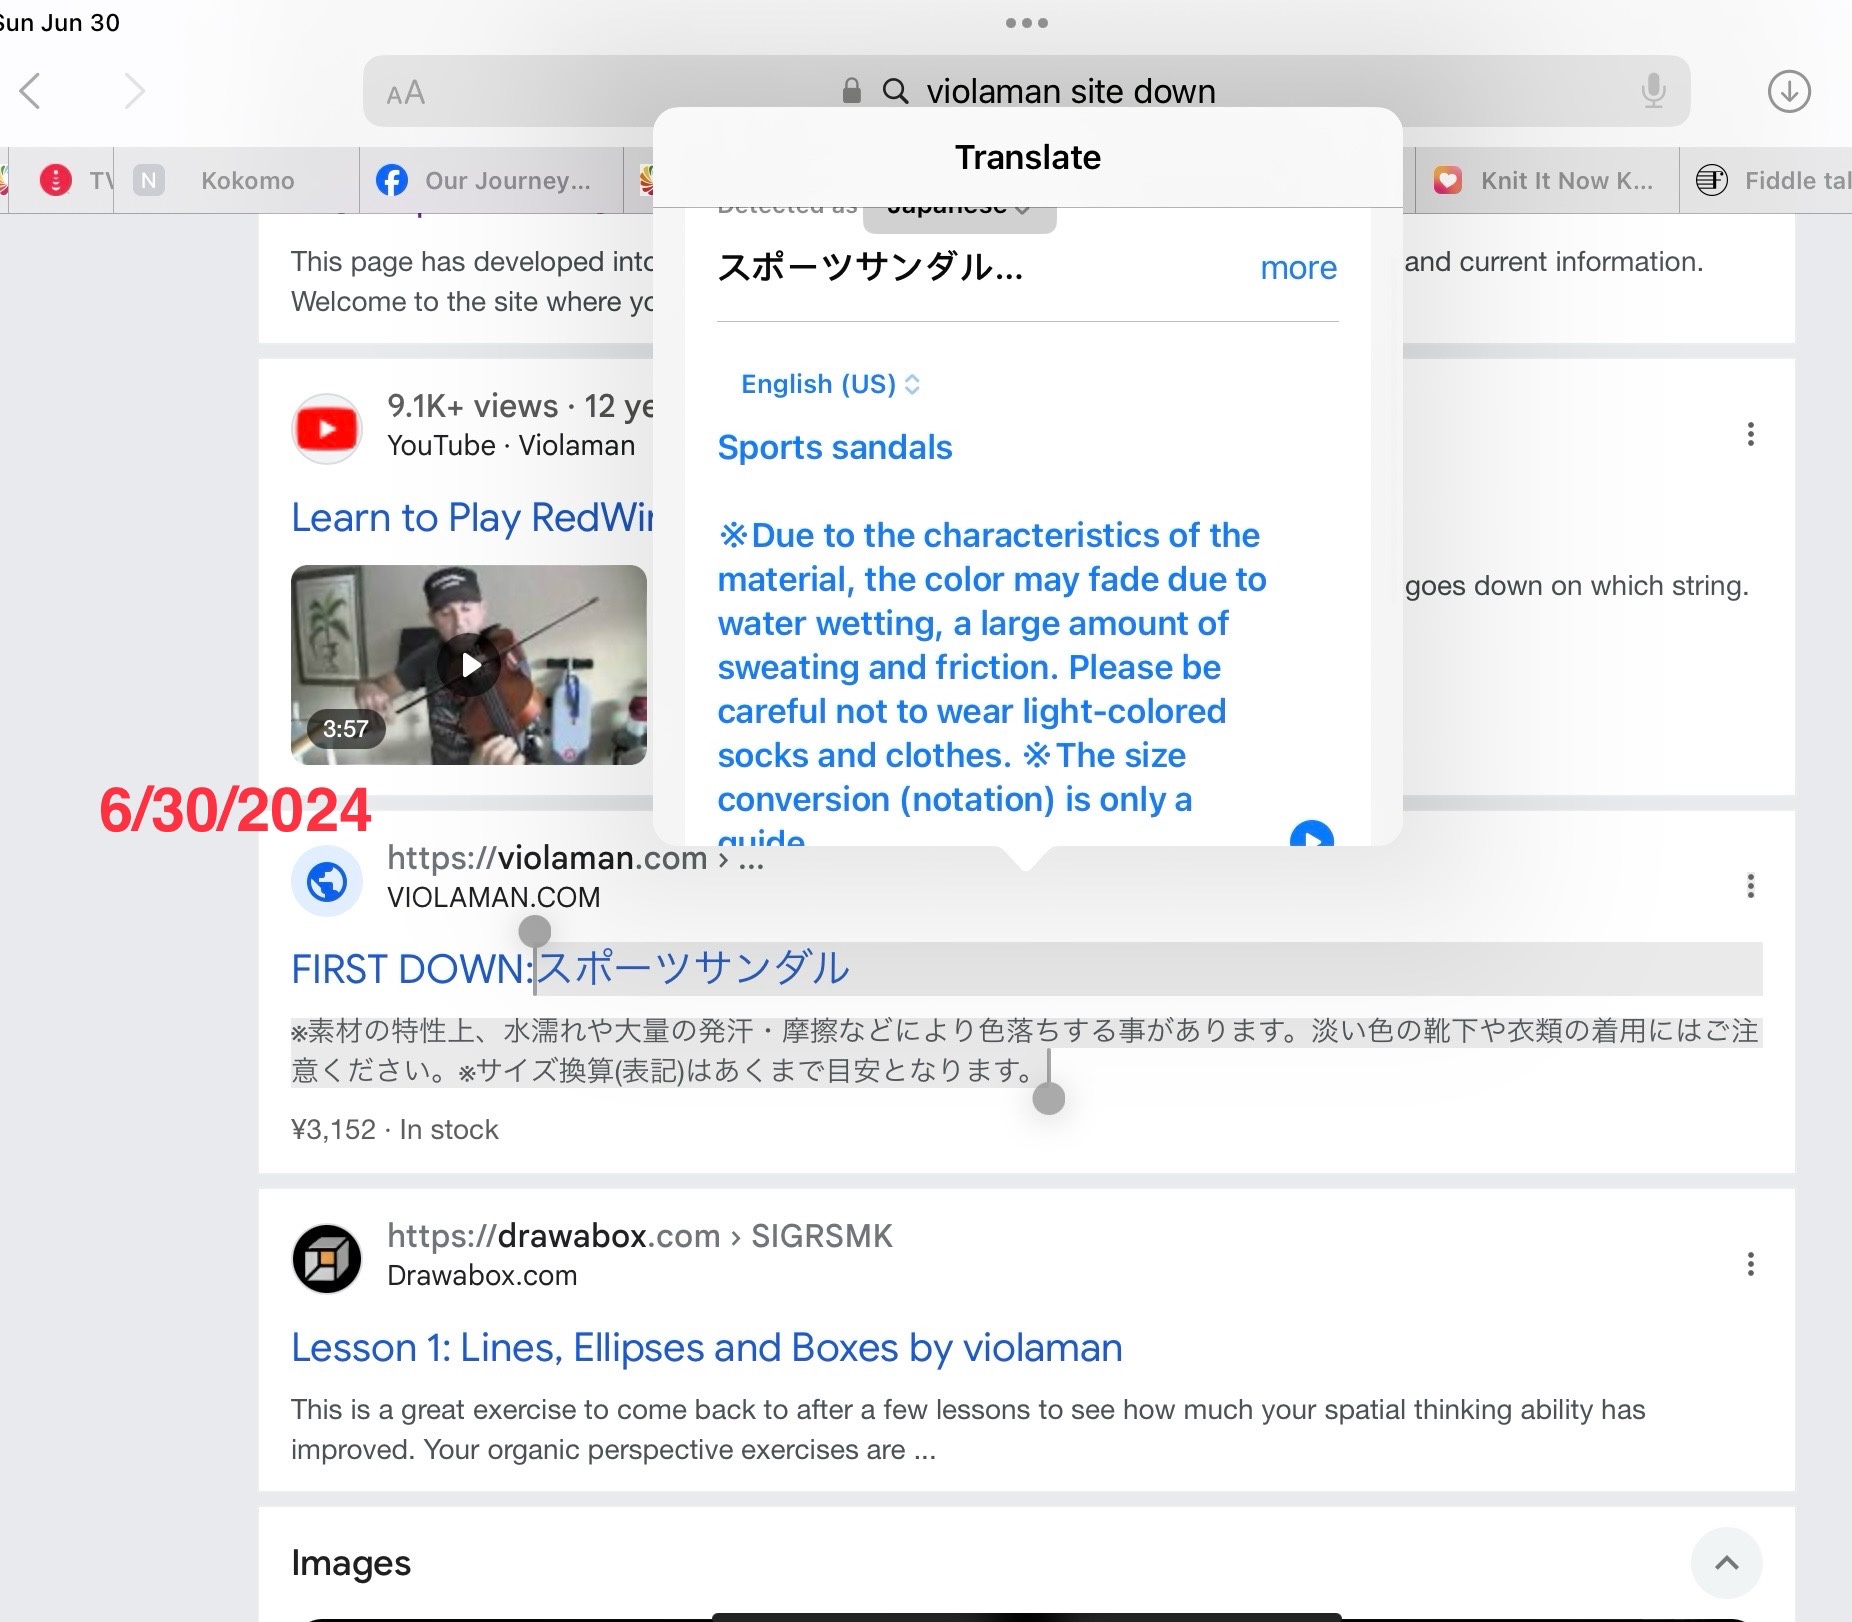Tap 'more' to expand the Japanese source text
This screenshot has width=1852, height=1622.
pyautogui.click(x=1298, y=267)
